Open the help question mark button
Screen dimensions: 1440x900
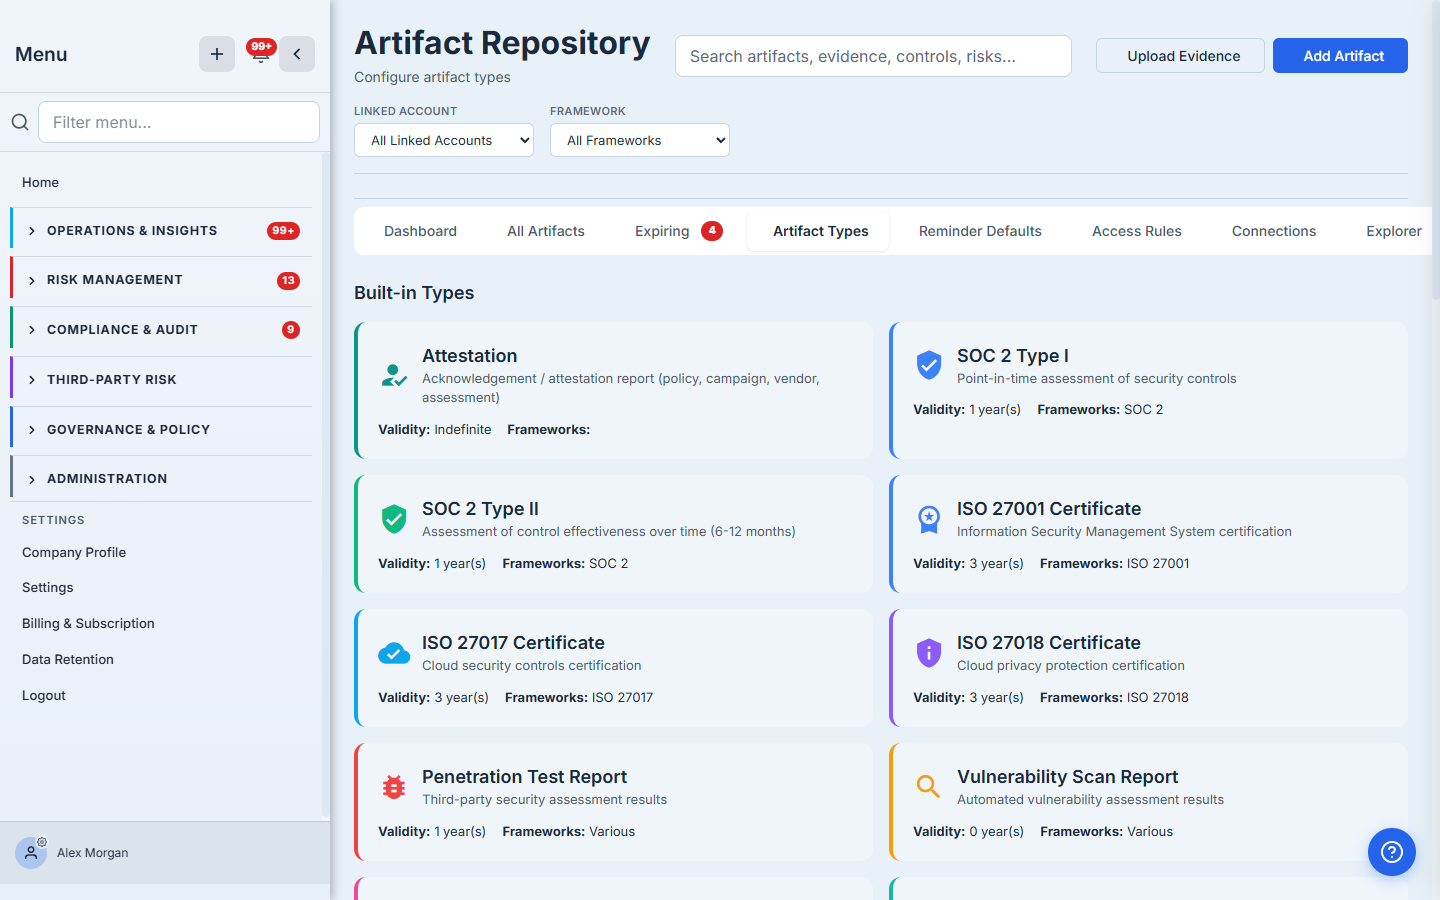coord(1392,852)
